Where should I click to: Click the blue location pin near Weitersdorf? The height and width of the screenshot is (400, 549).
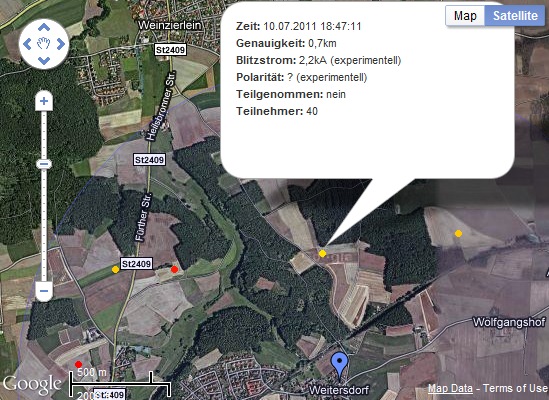(339, 366)
